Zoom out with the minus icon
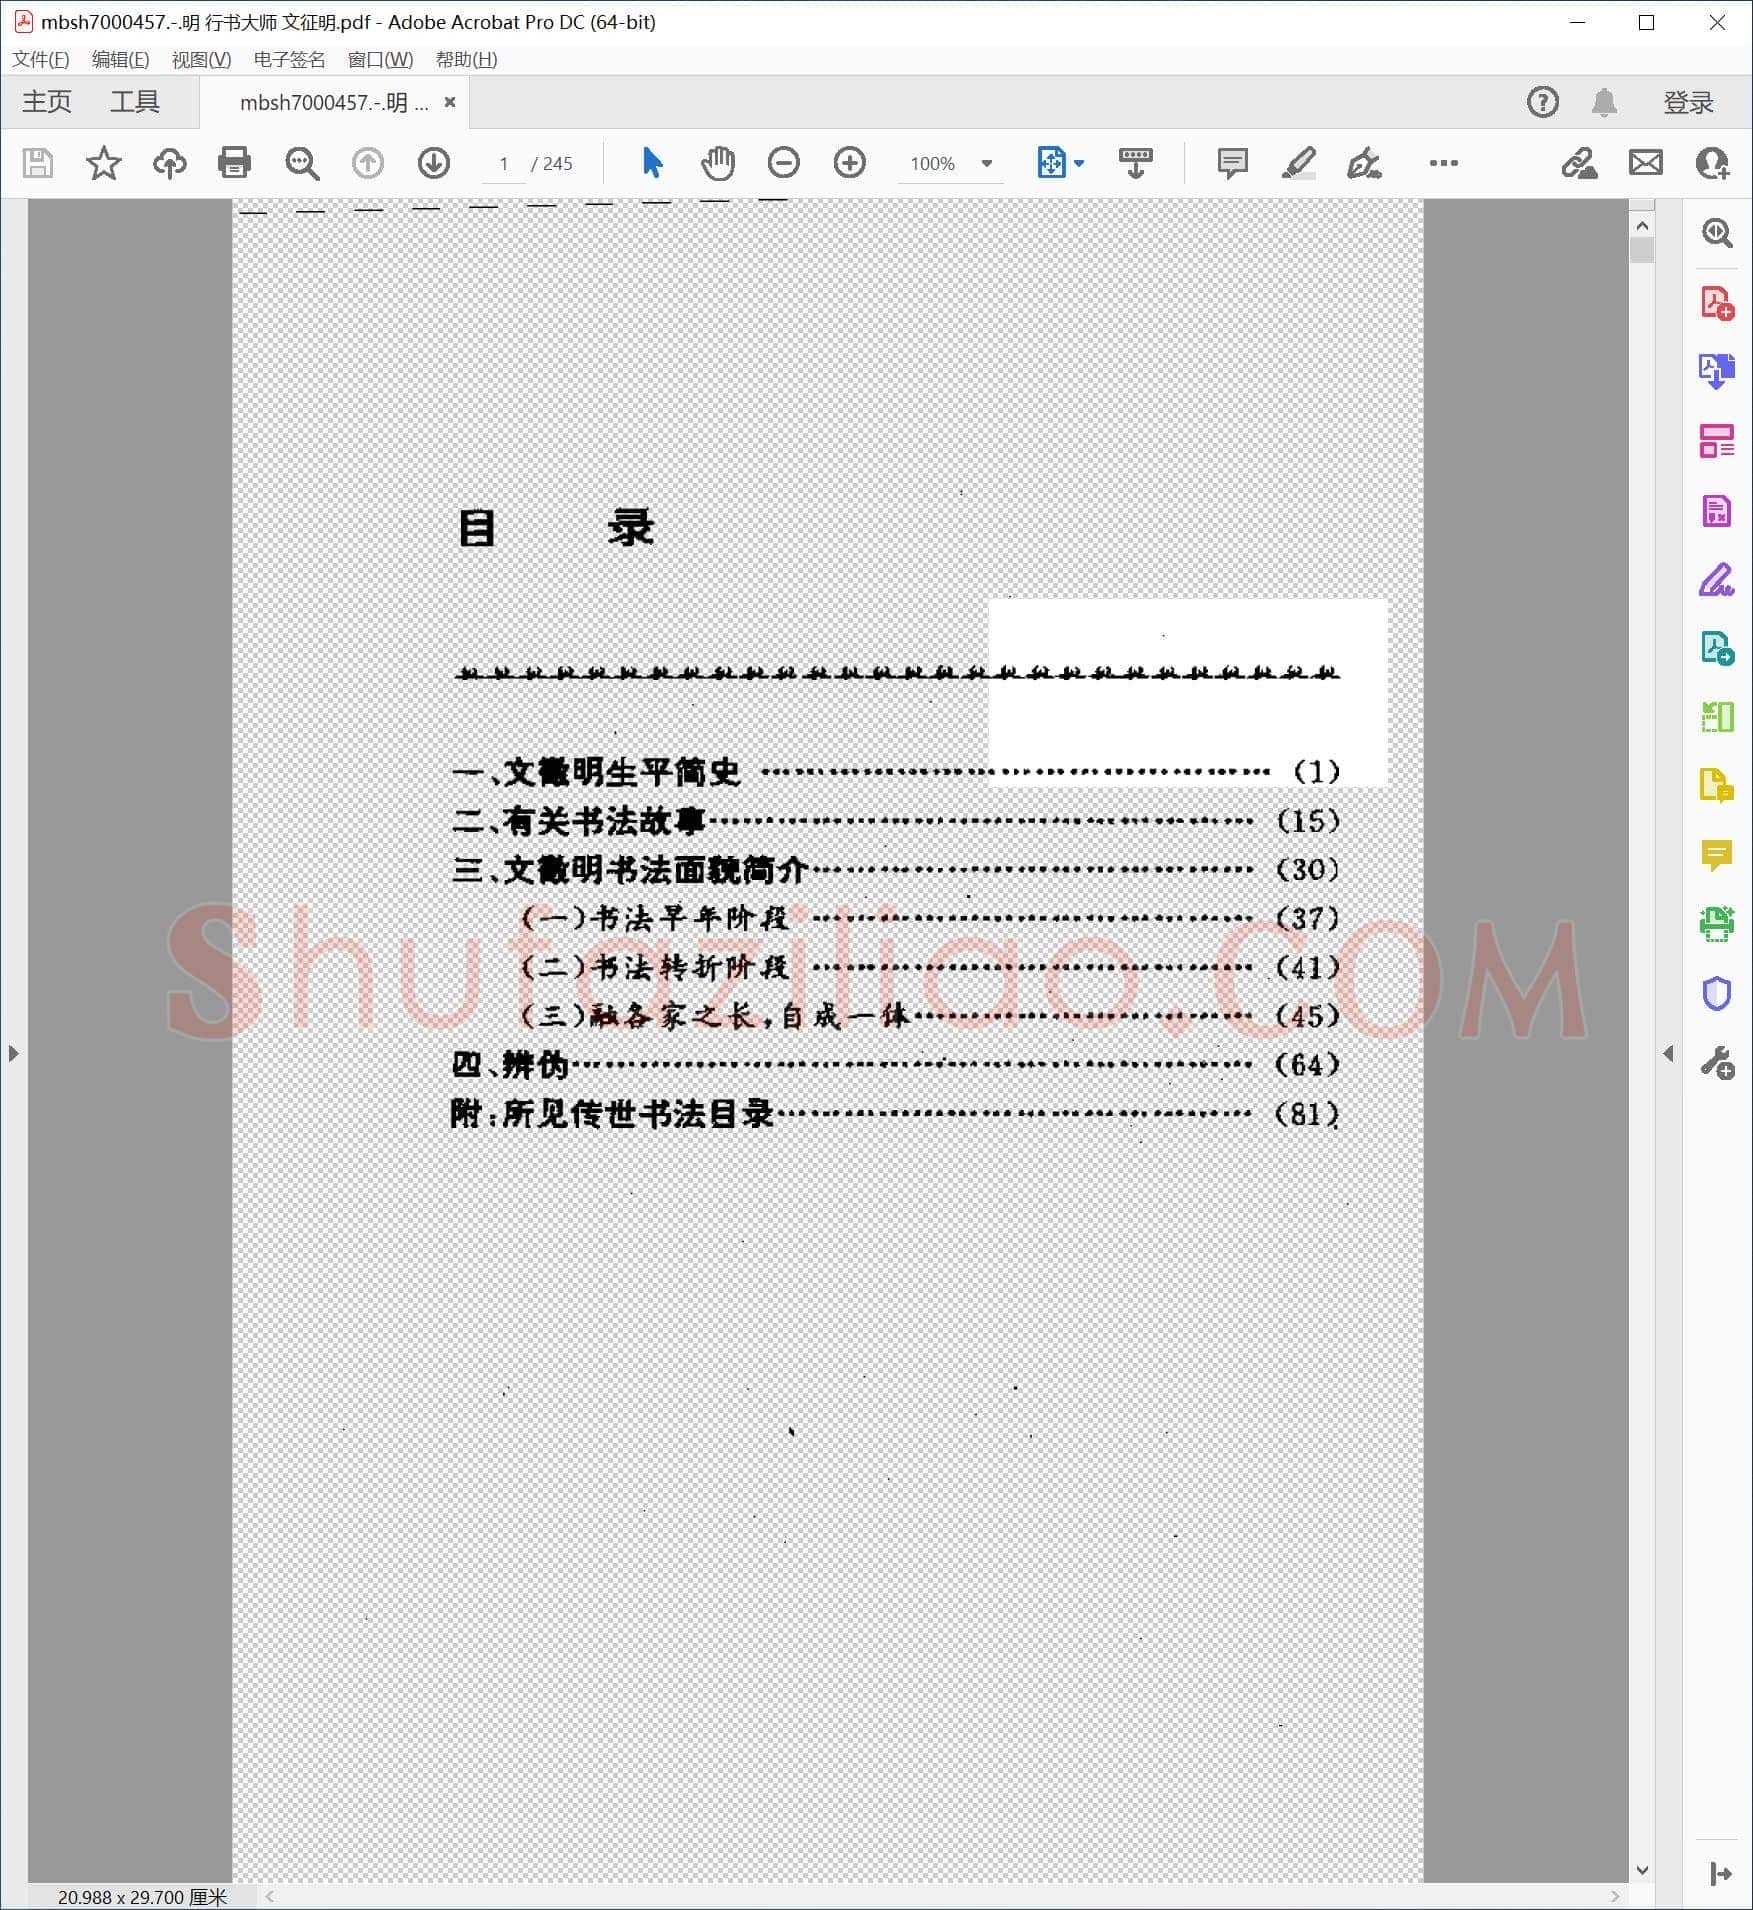Image resolution: width=1753 pixels, height=1910 pixels. pos(784,163)
